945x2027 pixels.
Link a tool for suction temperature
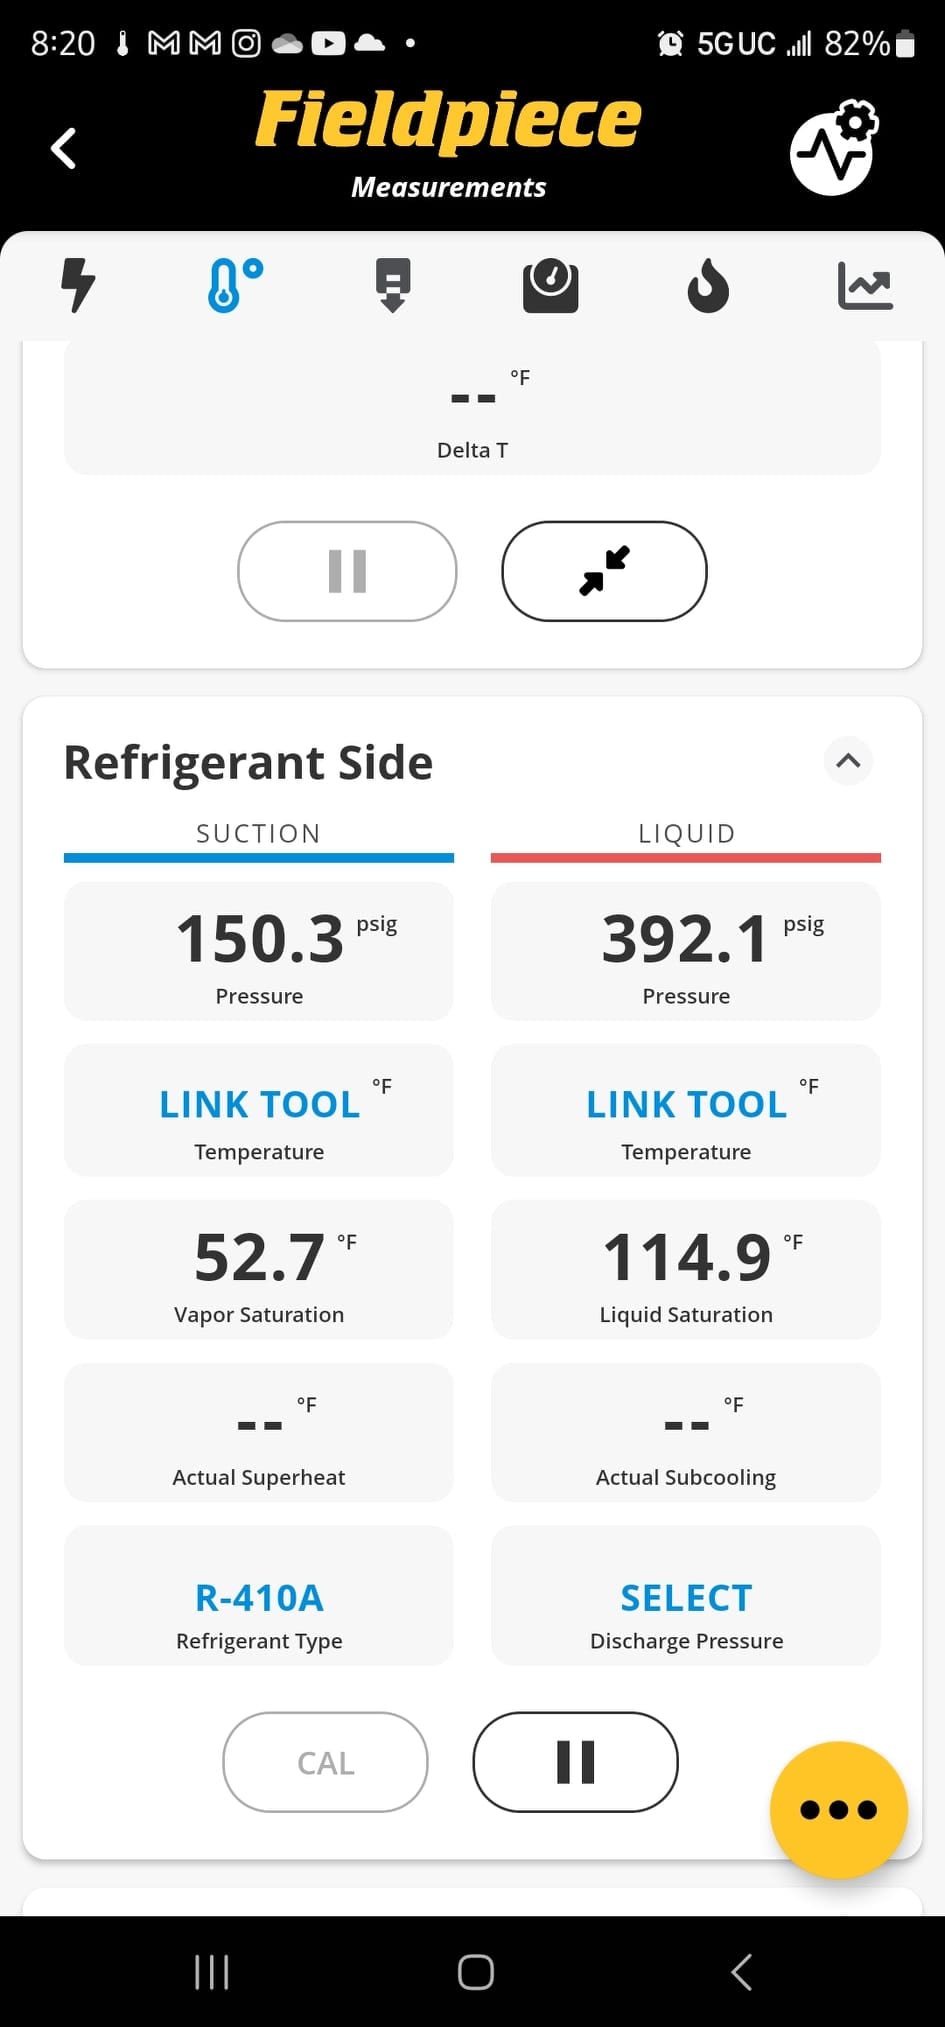(x=259, y=1110)
